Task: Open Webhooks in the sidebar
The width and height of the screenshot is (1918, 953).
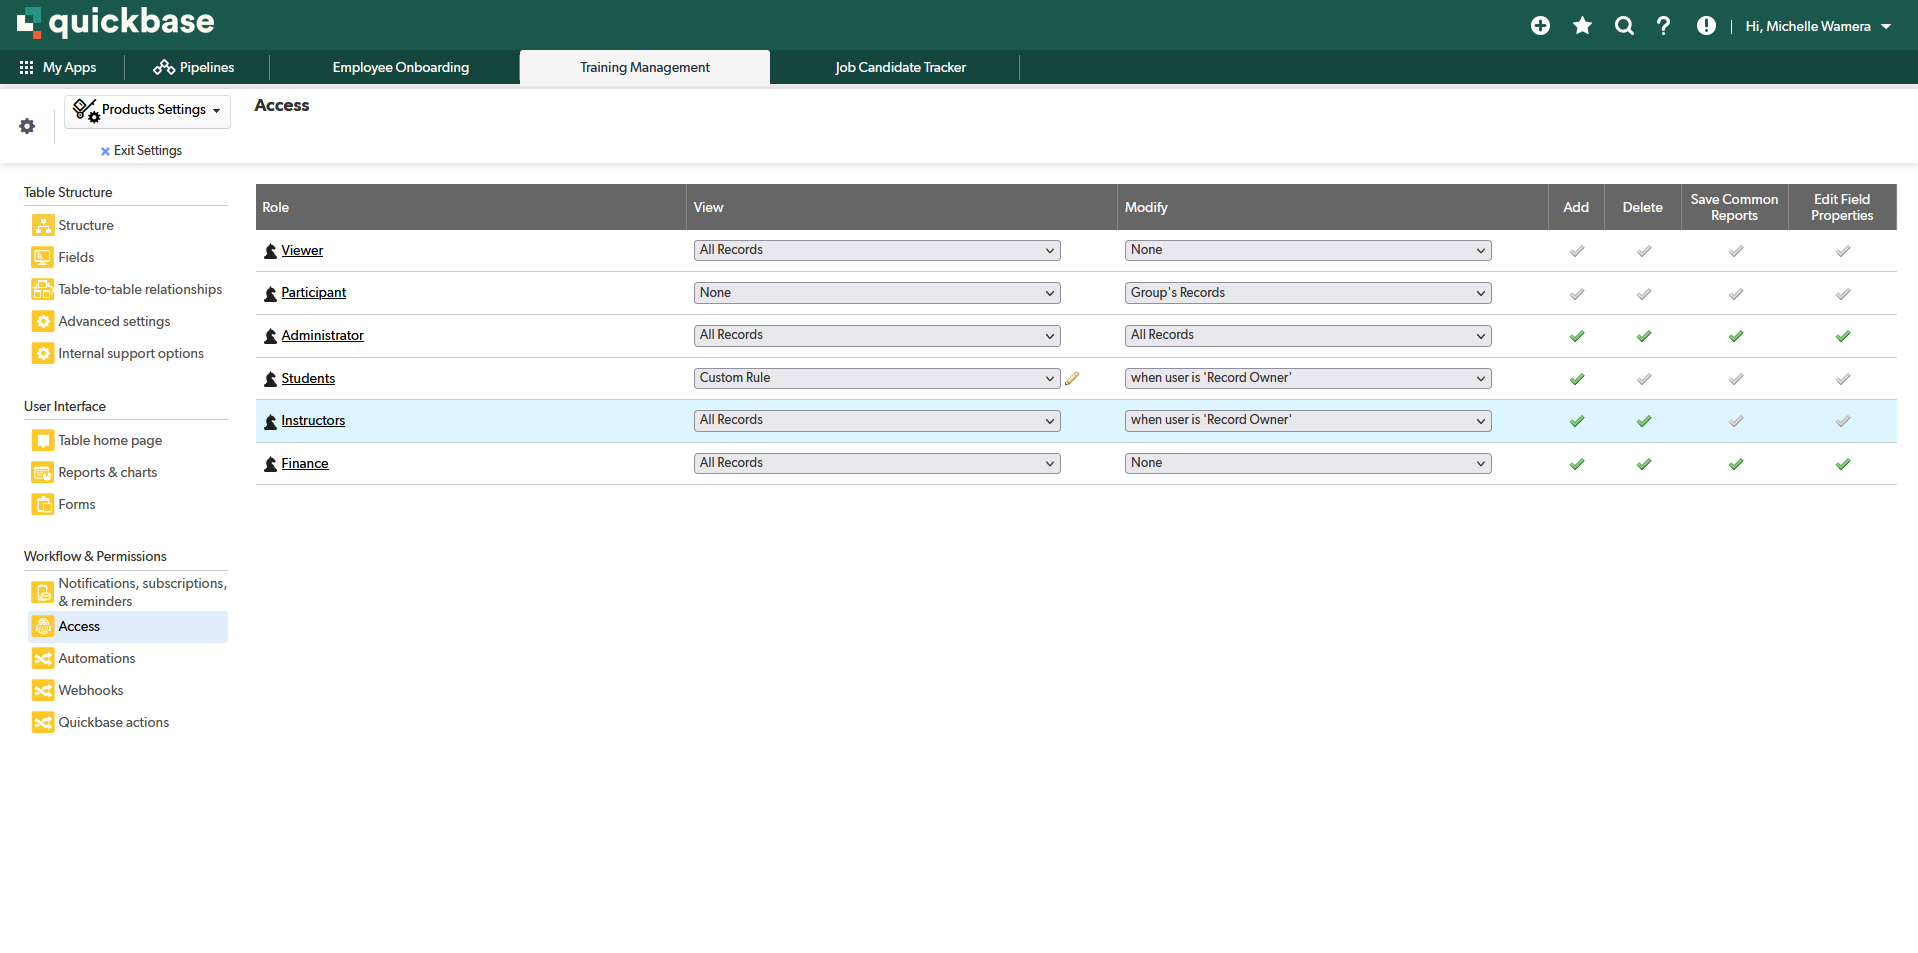Action: pos(91,691)
